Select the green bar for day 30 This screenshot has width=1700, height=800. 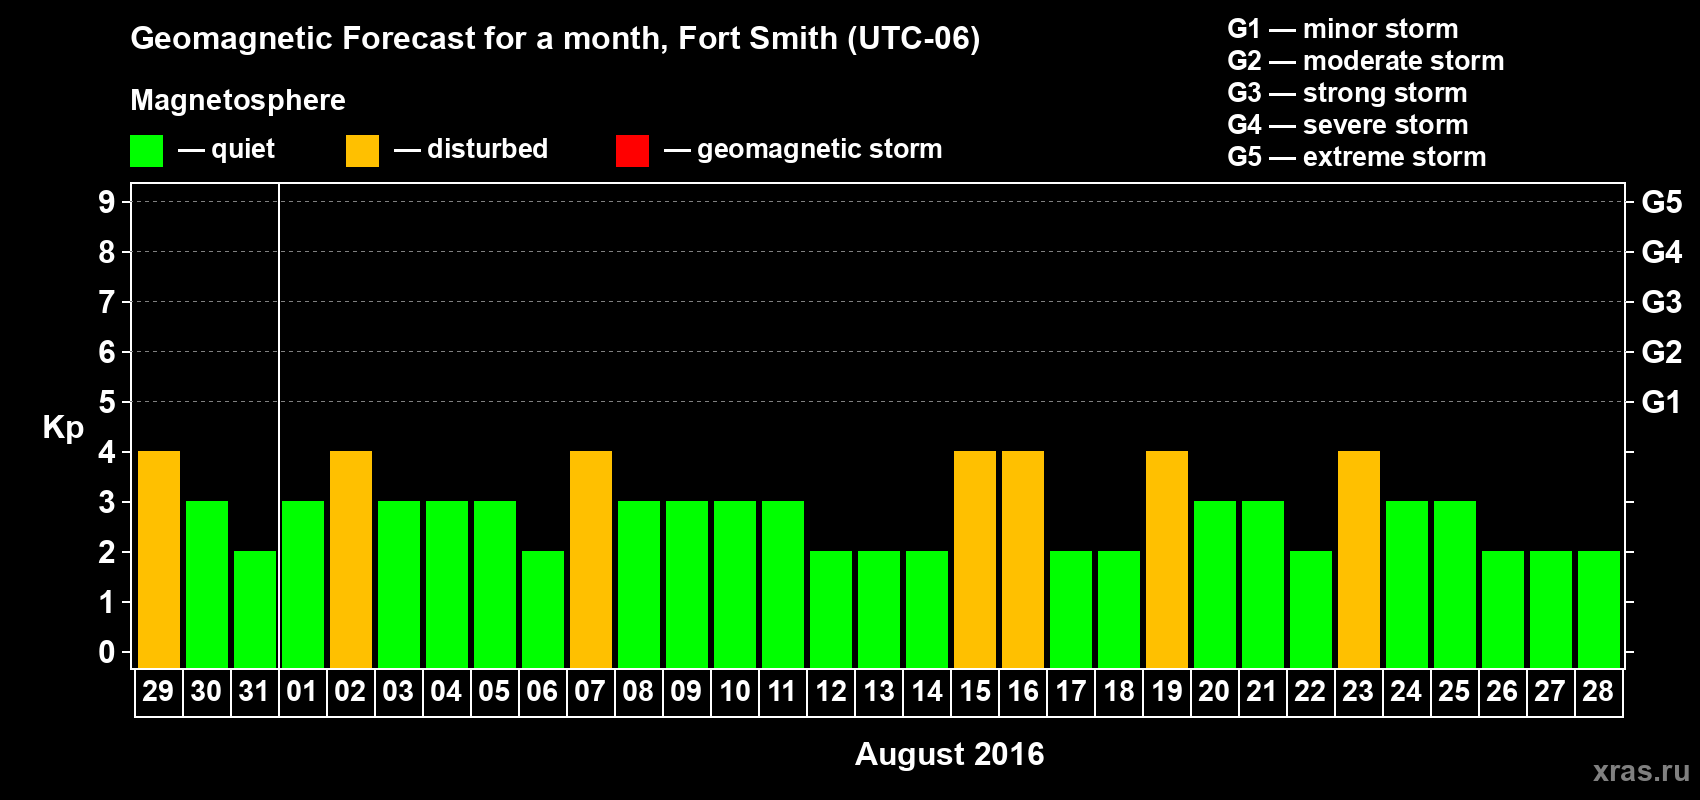pyautogui.click(x=207, y=584)
